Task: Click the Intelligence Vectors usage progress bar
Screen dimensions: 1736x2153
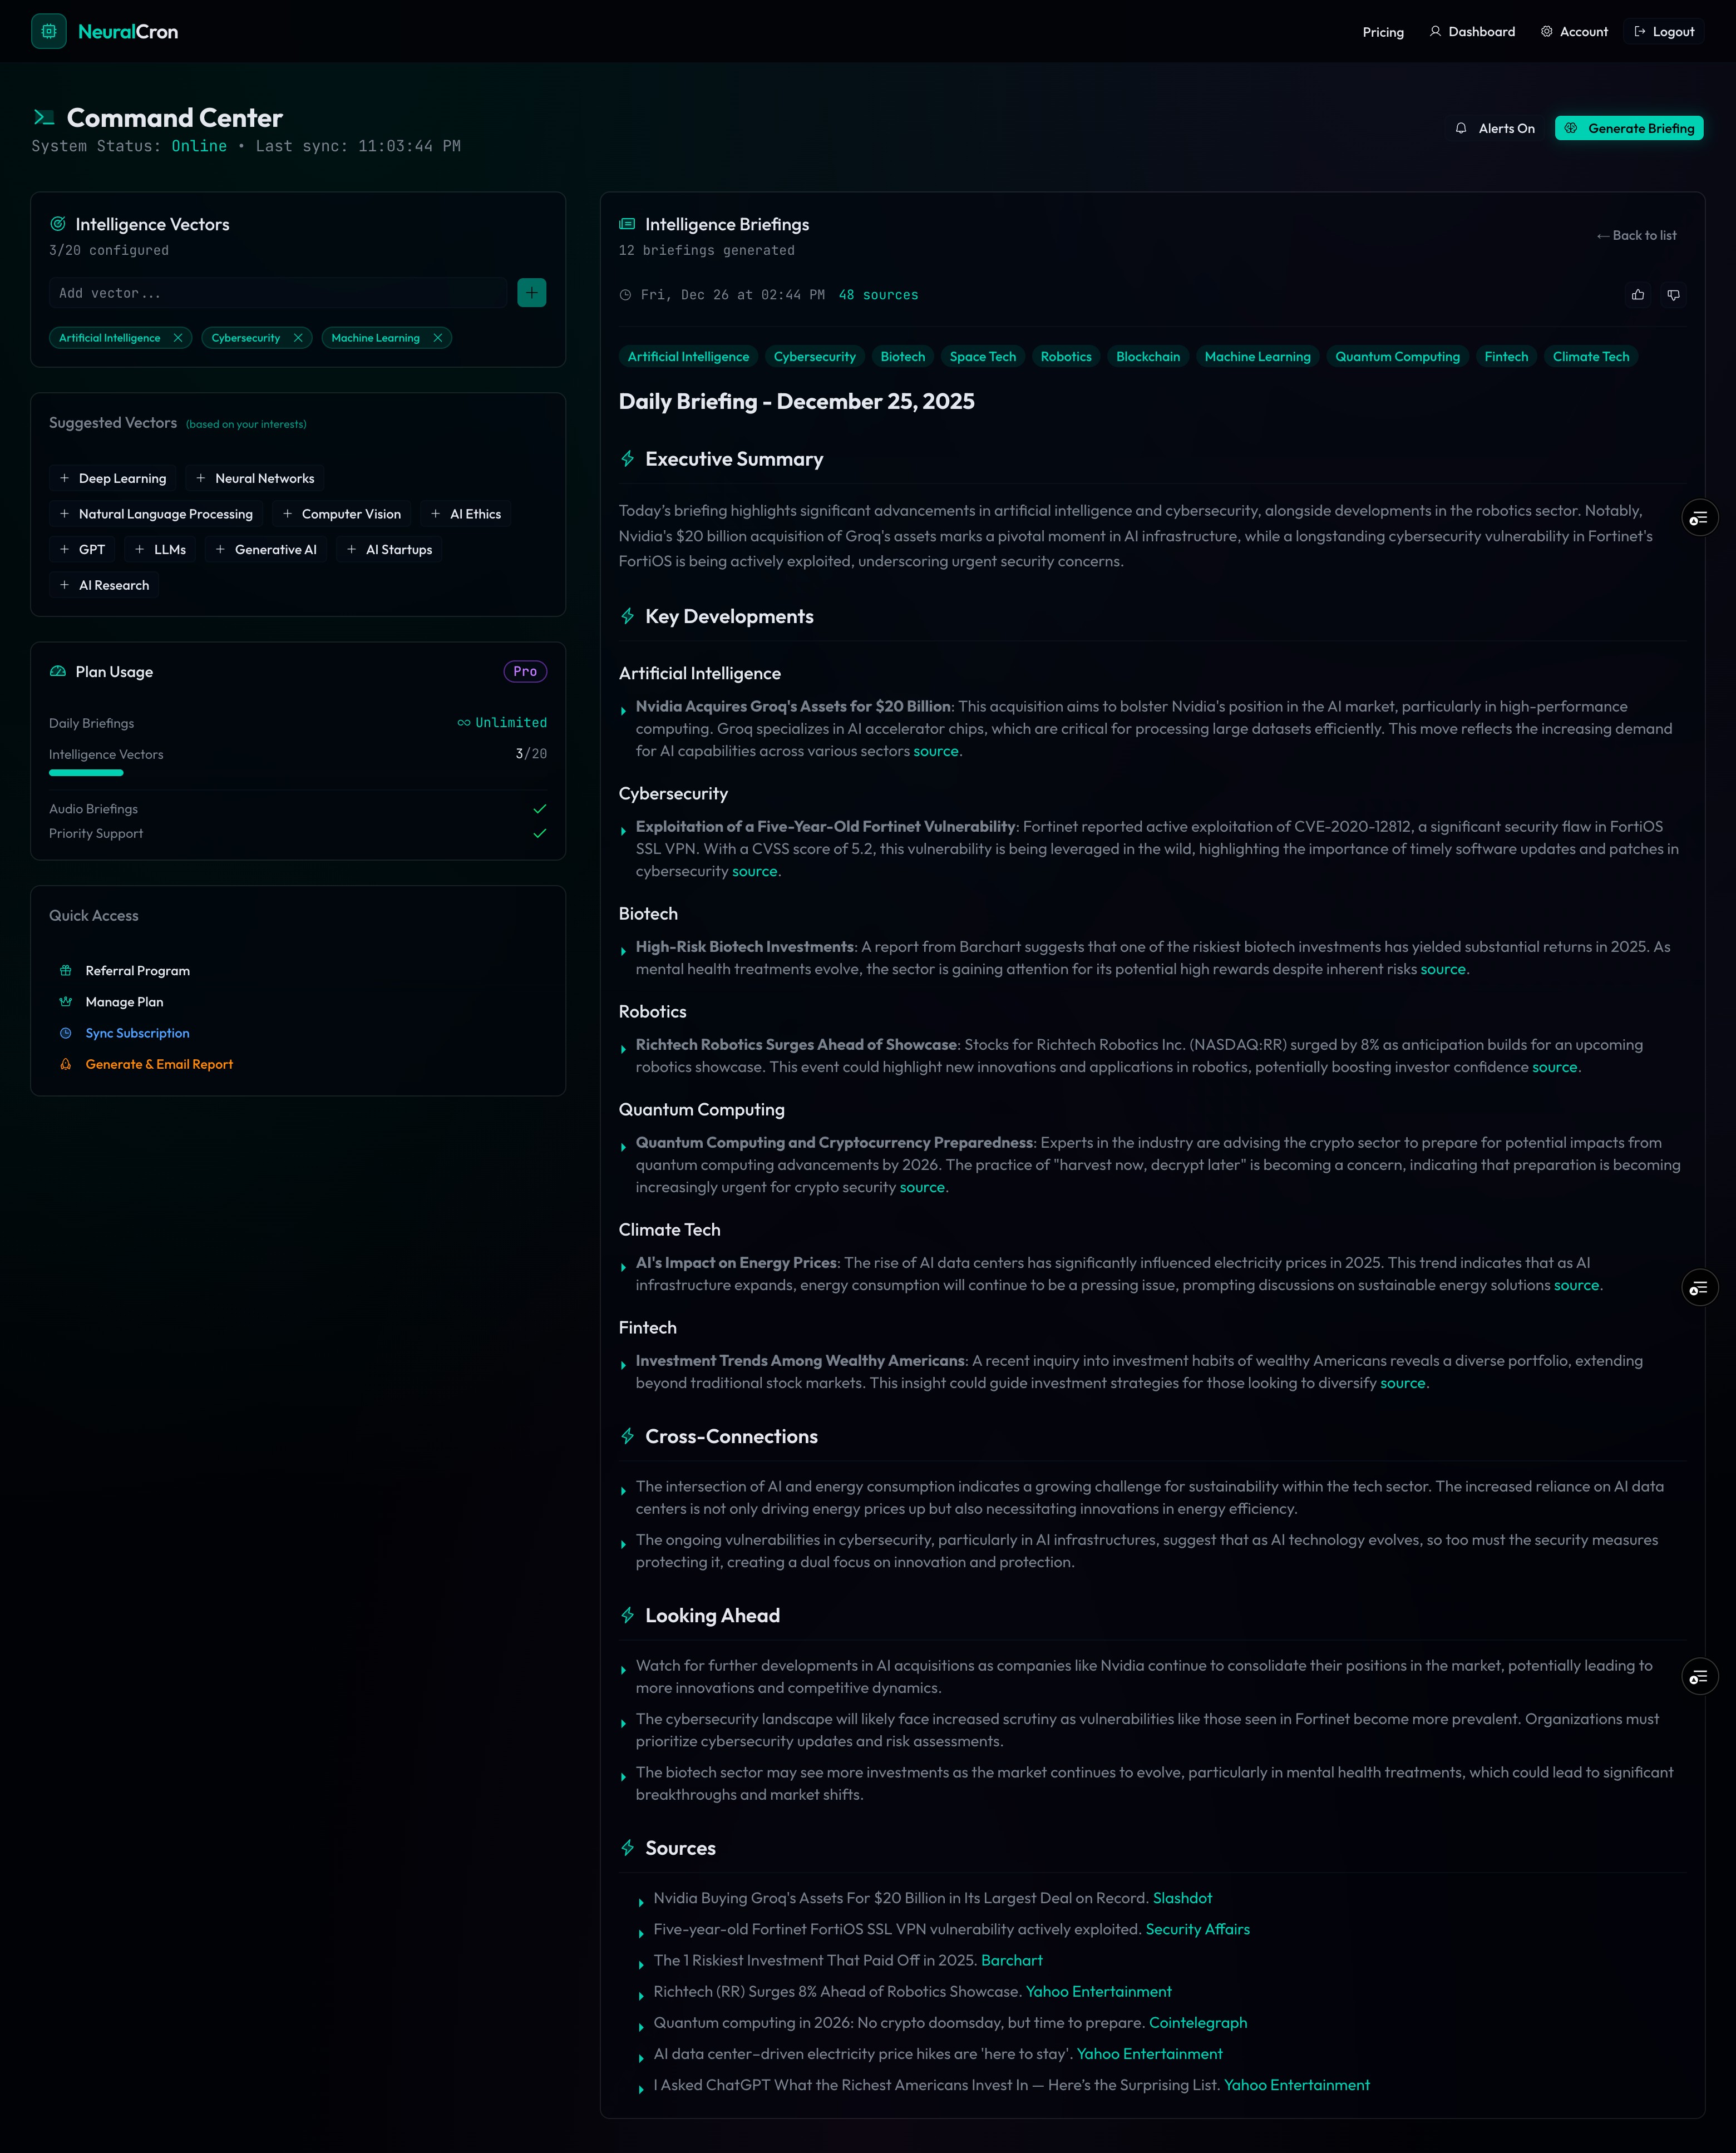Action: 87,773
